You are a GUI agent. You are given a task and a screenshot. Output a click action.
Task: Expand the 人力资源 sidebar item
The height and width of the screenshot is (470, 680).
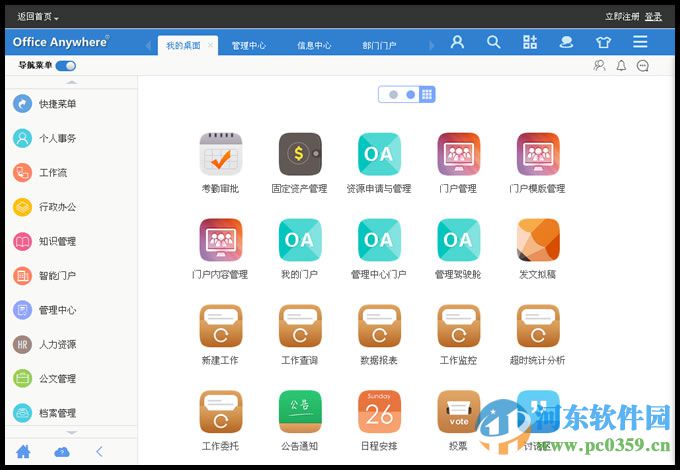(72, 344)
